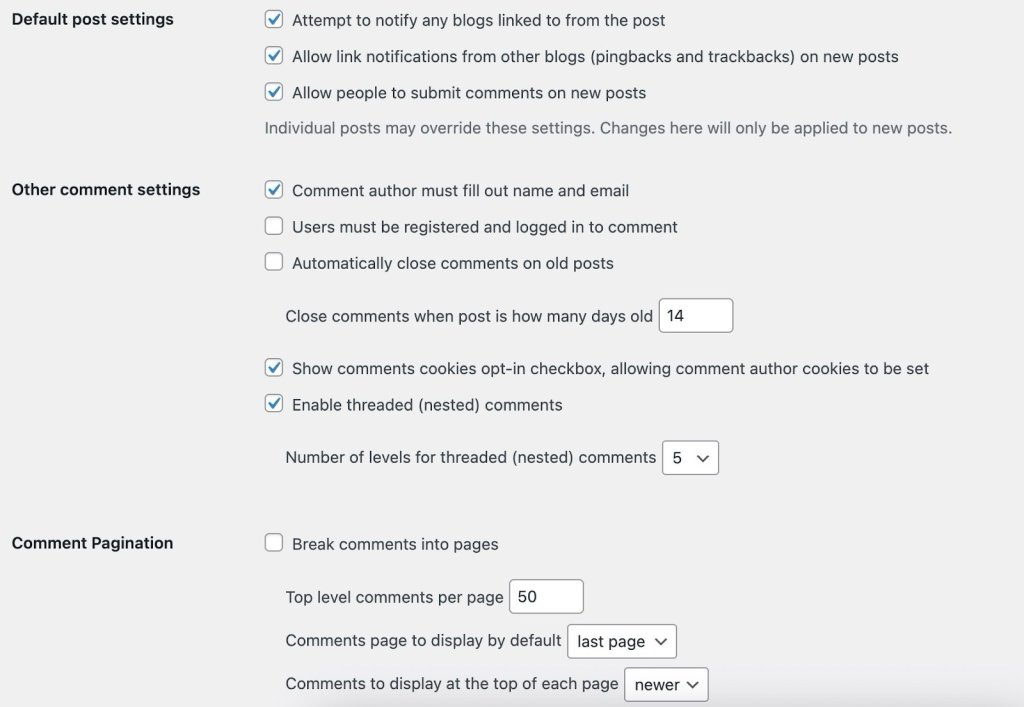
Task: Open the comments ordering dropdown showing 'newer'
Action: click(x=666, y=684)
